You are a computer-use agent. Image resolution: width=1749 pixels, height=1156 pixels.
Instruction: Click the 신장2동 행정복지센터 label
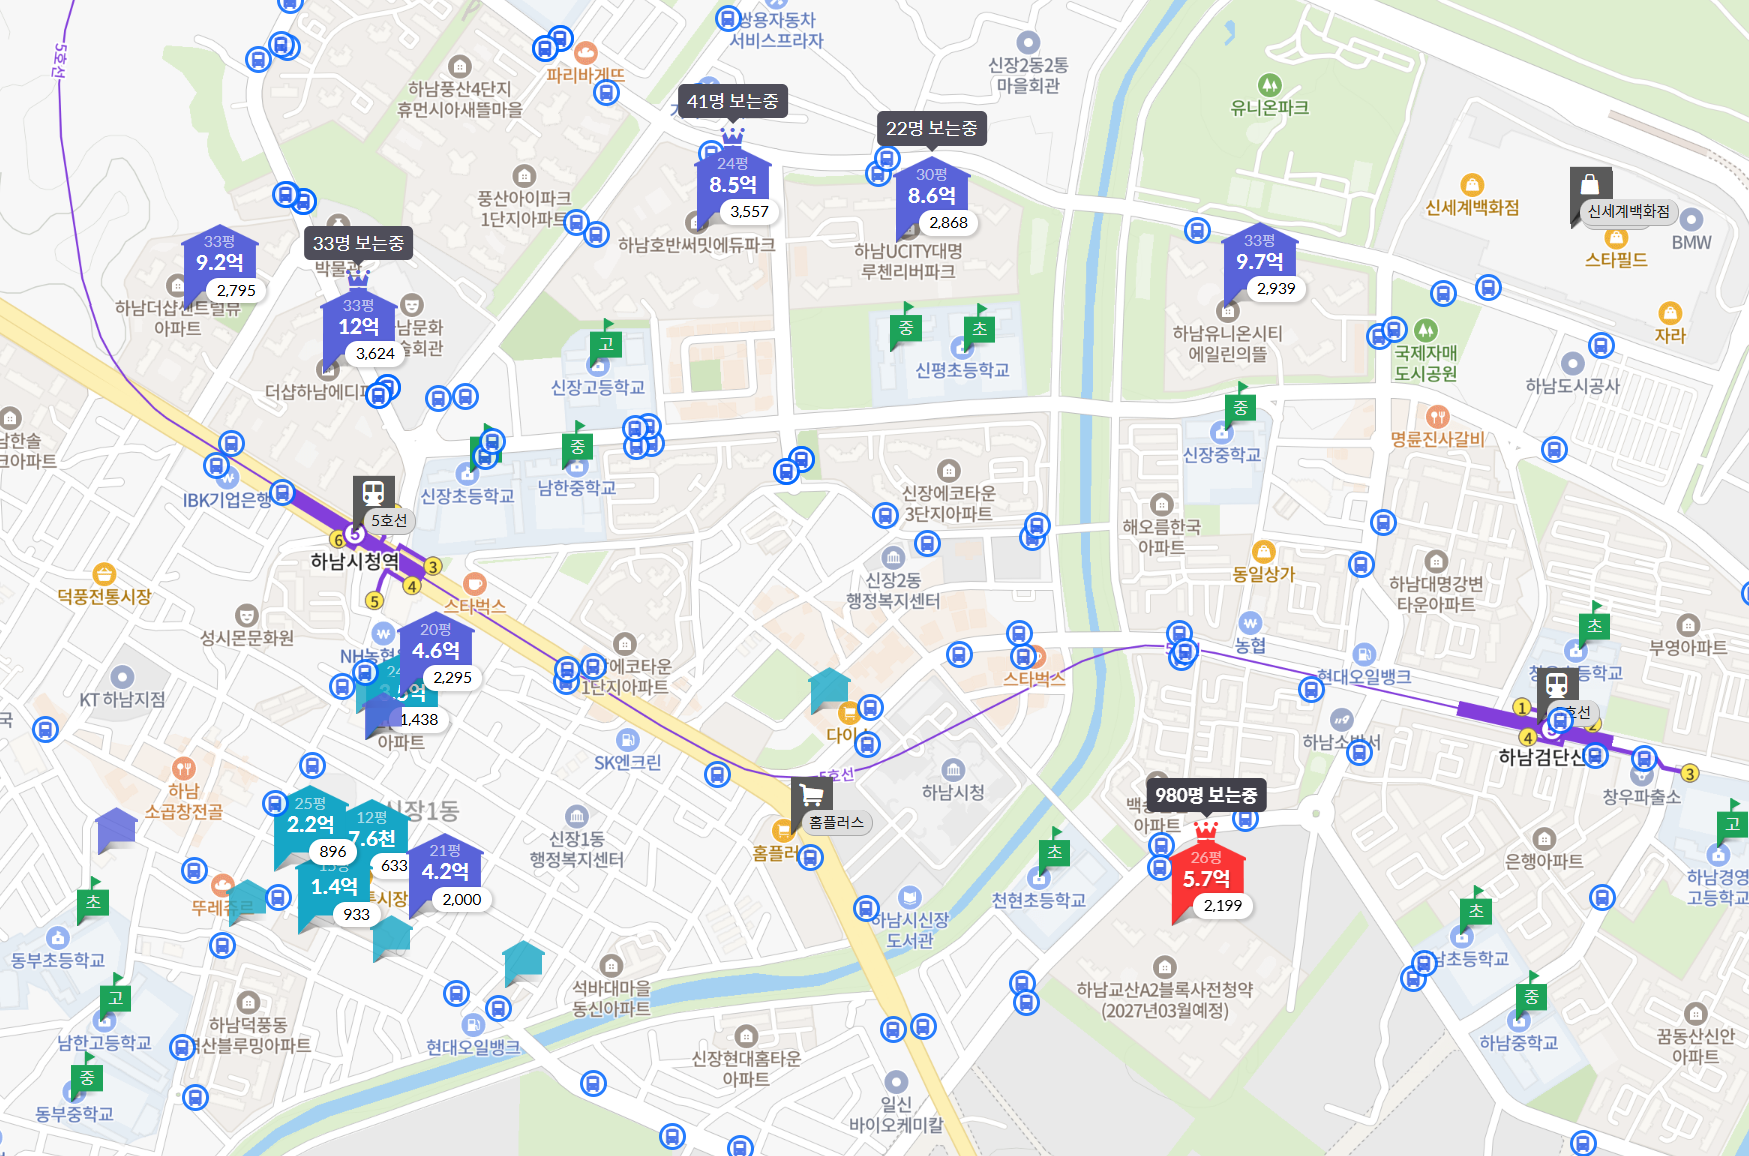894,591
